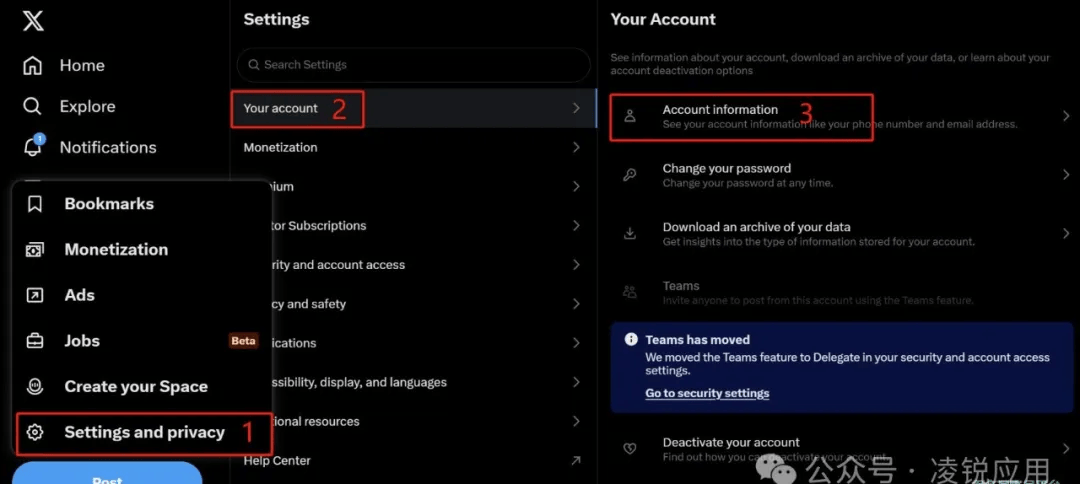The width and height of the screenshot is (1080, 484).
Task: Open Settings and privacy menu entry
Action: pyautogui.click(x=144, y=433)
